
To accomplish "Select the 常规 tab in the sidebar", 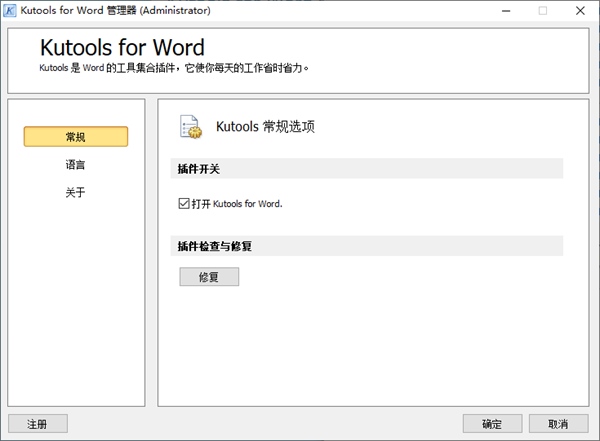I will (76, 137).
